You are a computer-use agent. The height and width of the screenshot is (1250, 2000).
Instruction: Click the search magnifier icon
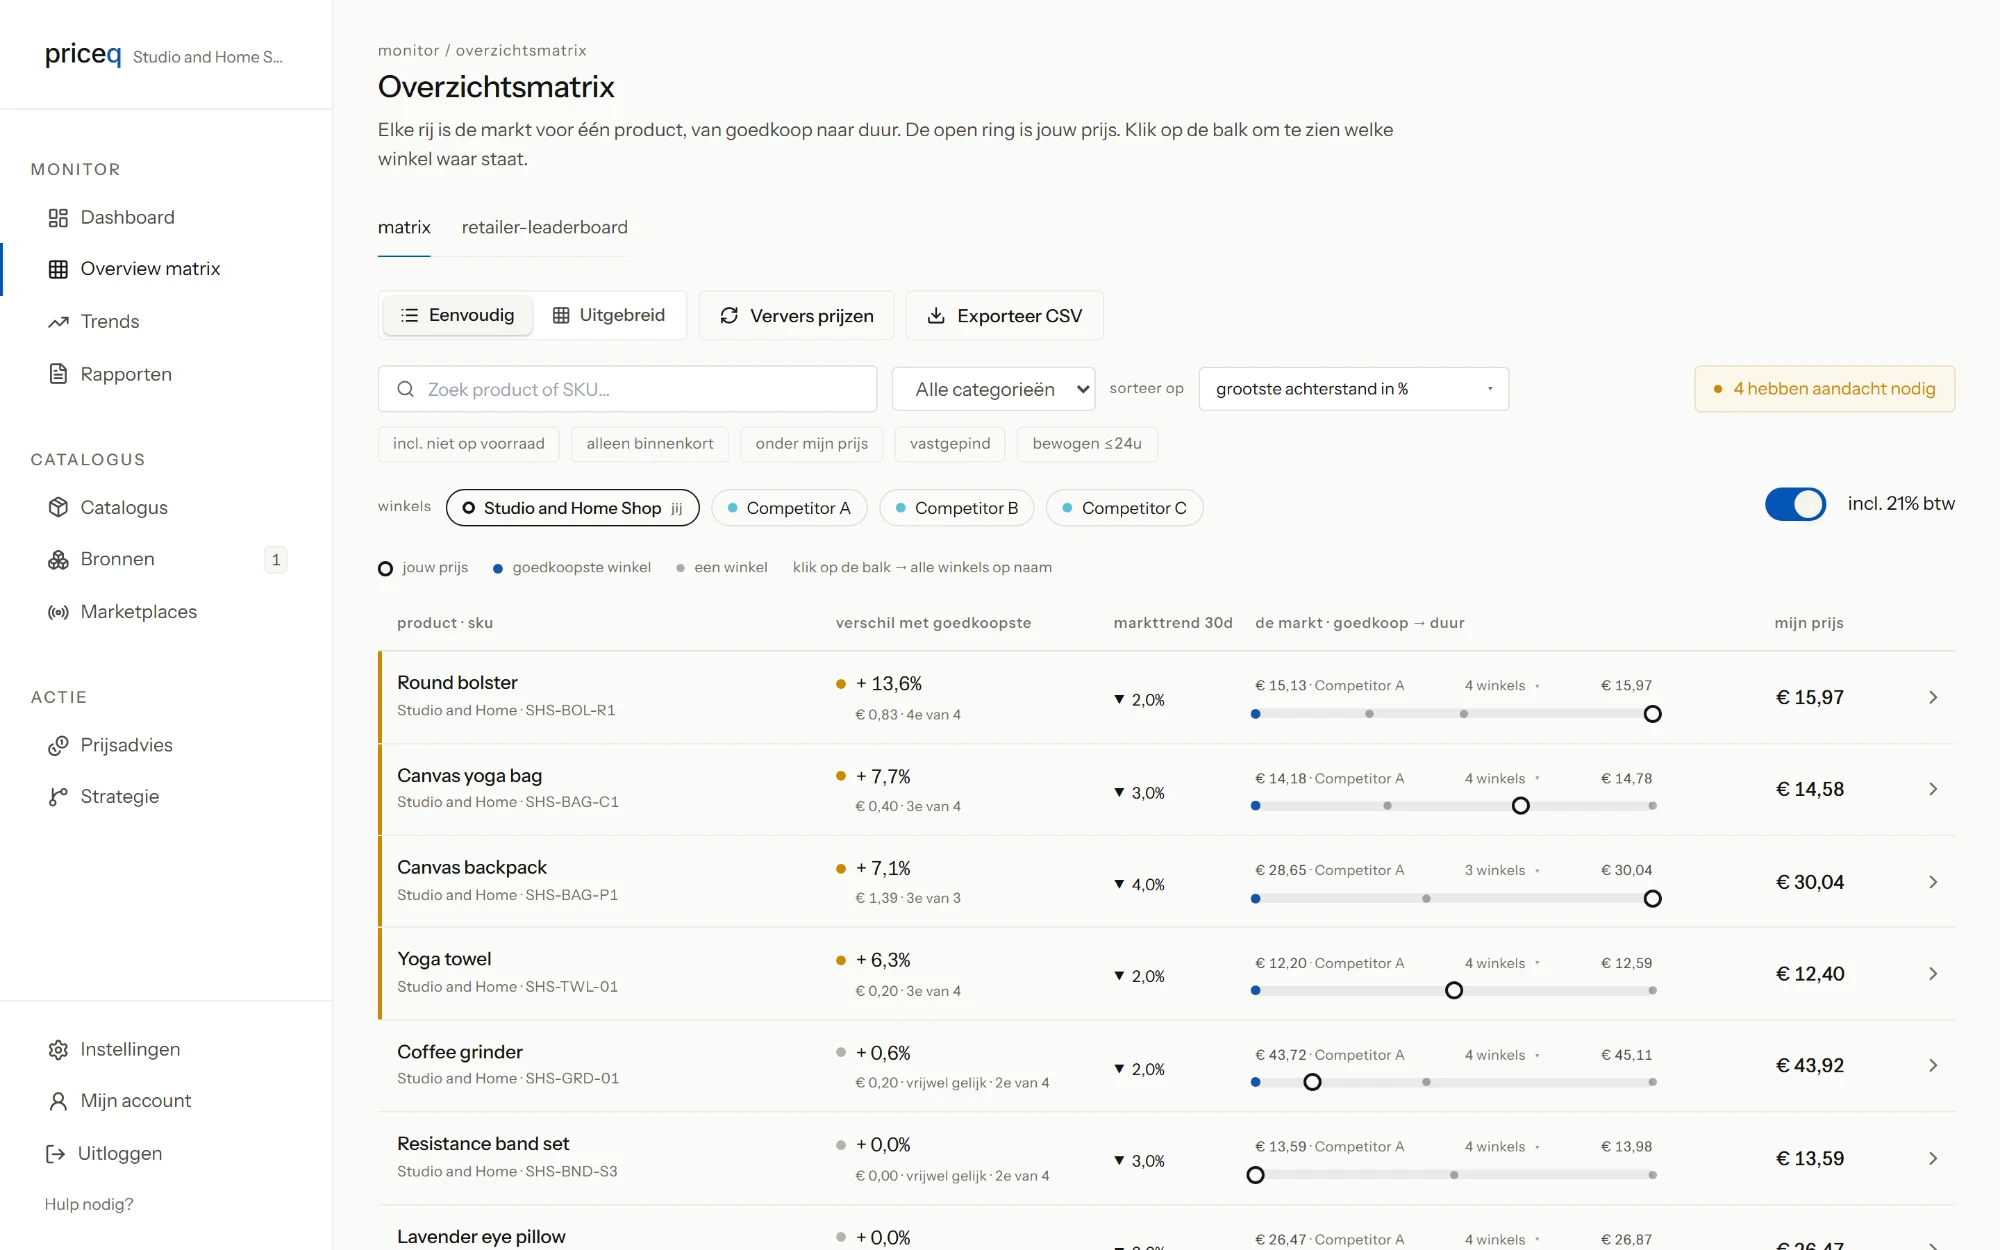[x=405, y=389]
